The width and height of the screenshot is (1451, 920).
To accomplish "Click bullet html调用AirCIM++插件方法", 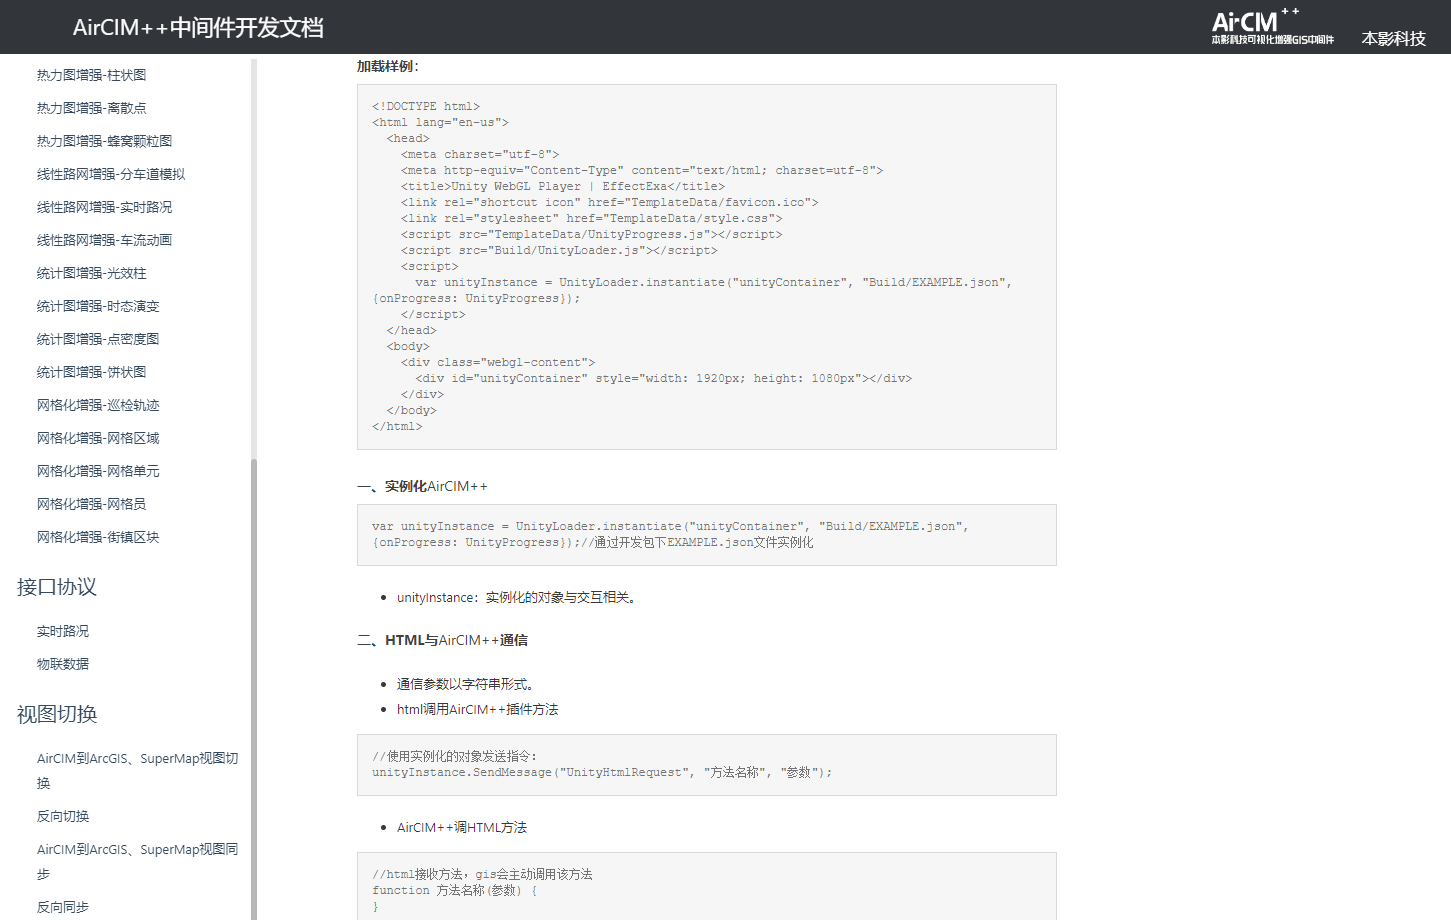I will click(478, 709).
